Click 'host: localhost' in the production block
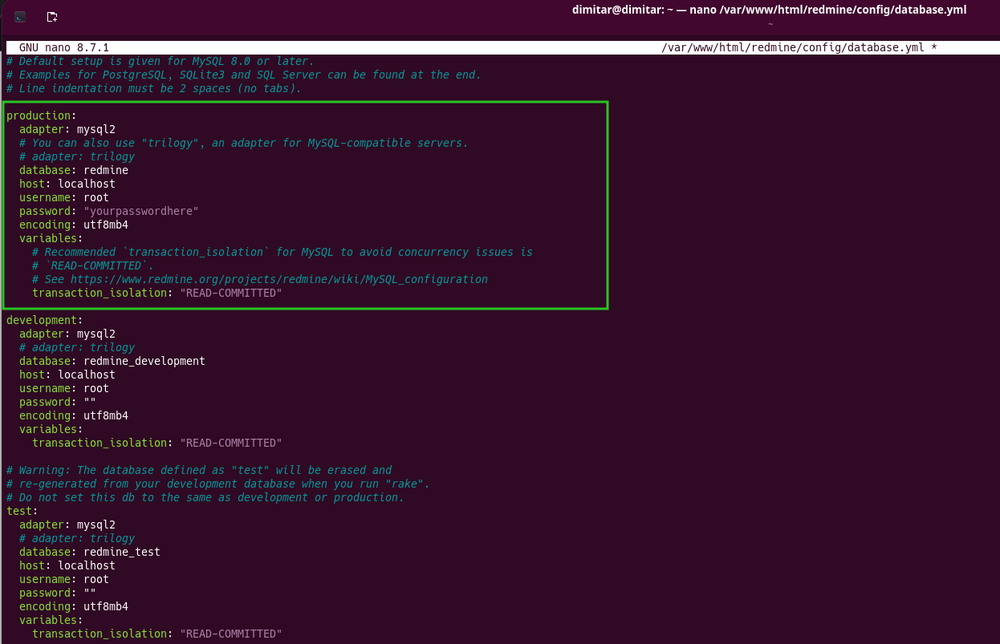The height and width of the screenshot is (644, 1000). click(67, 184)
